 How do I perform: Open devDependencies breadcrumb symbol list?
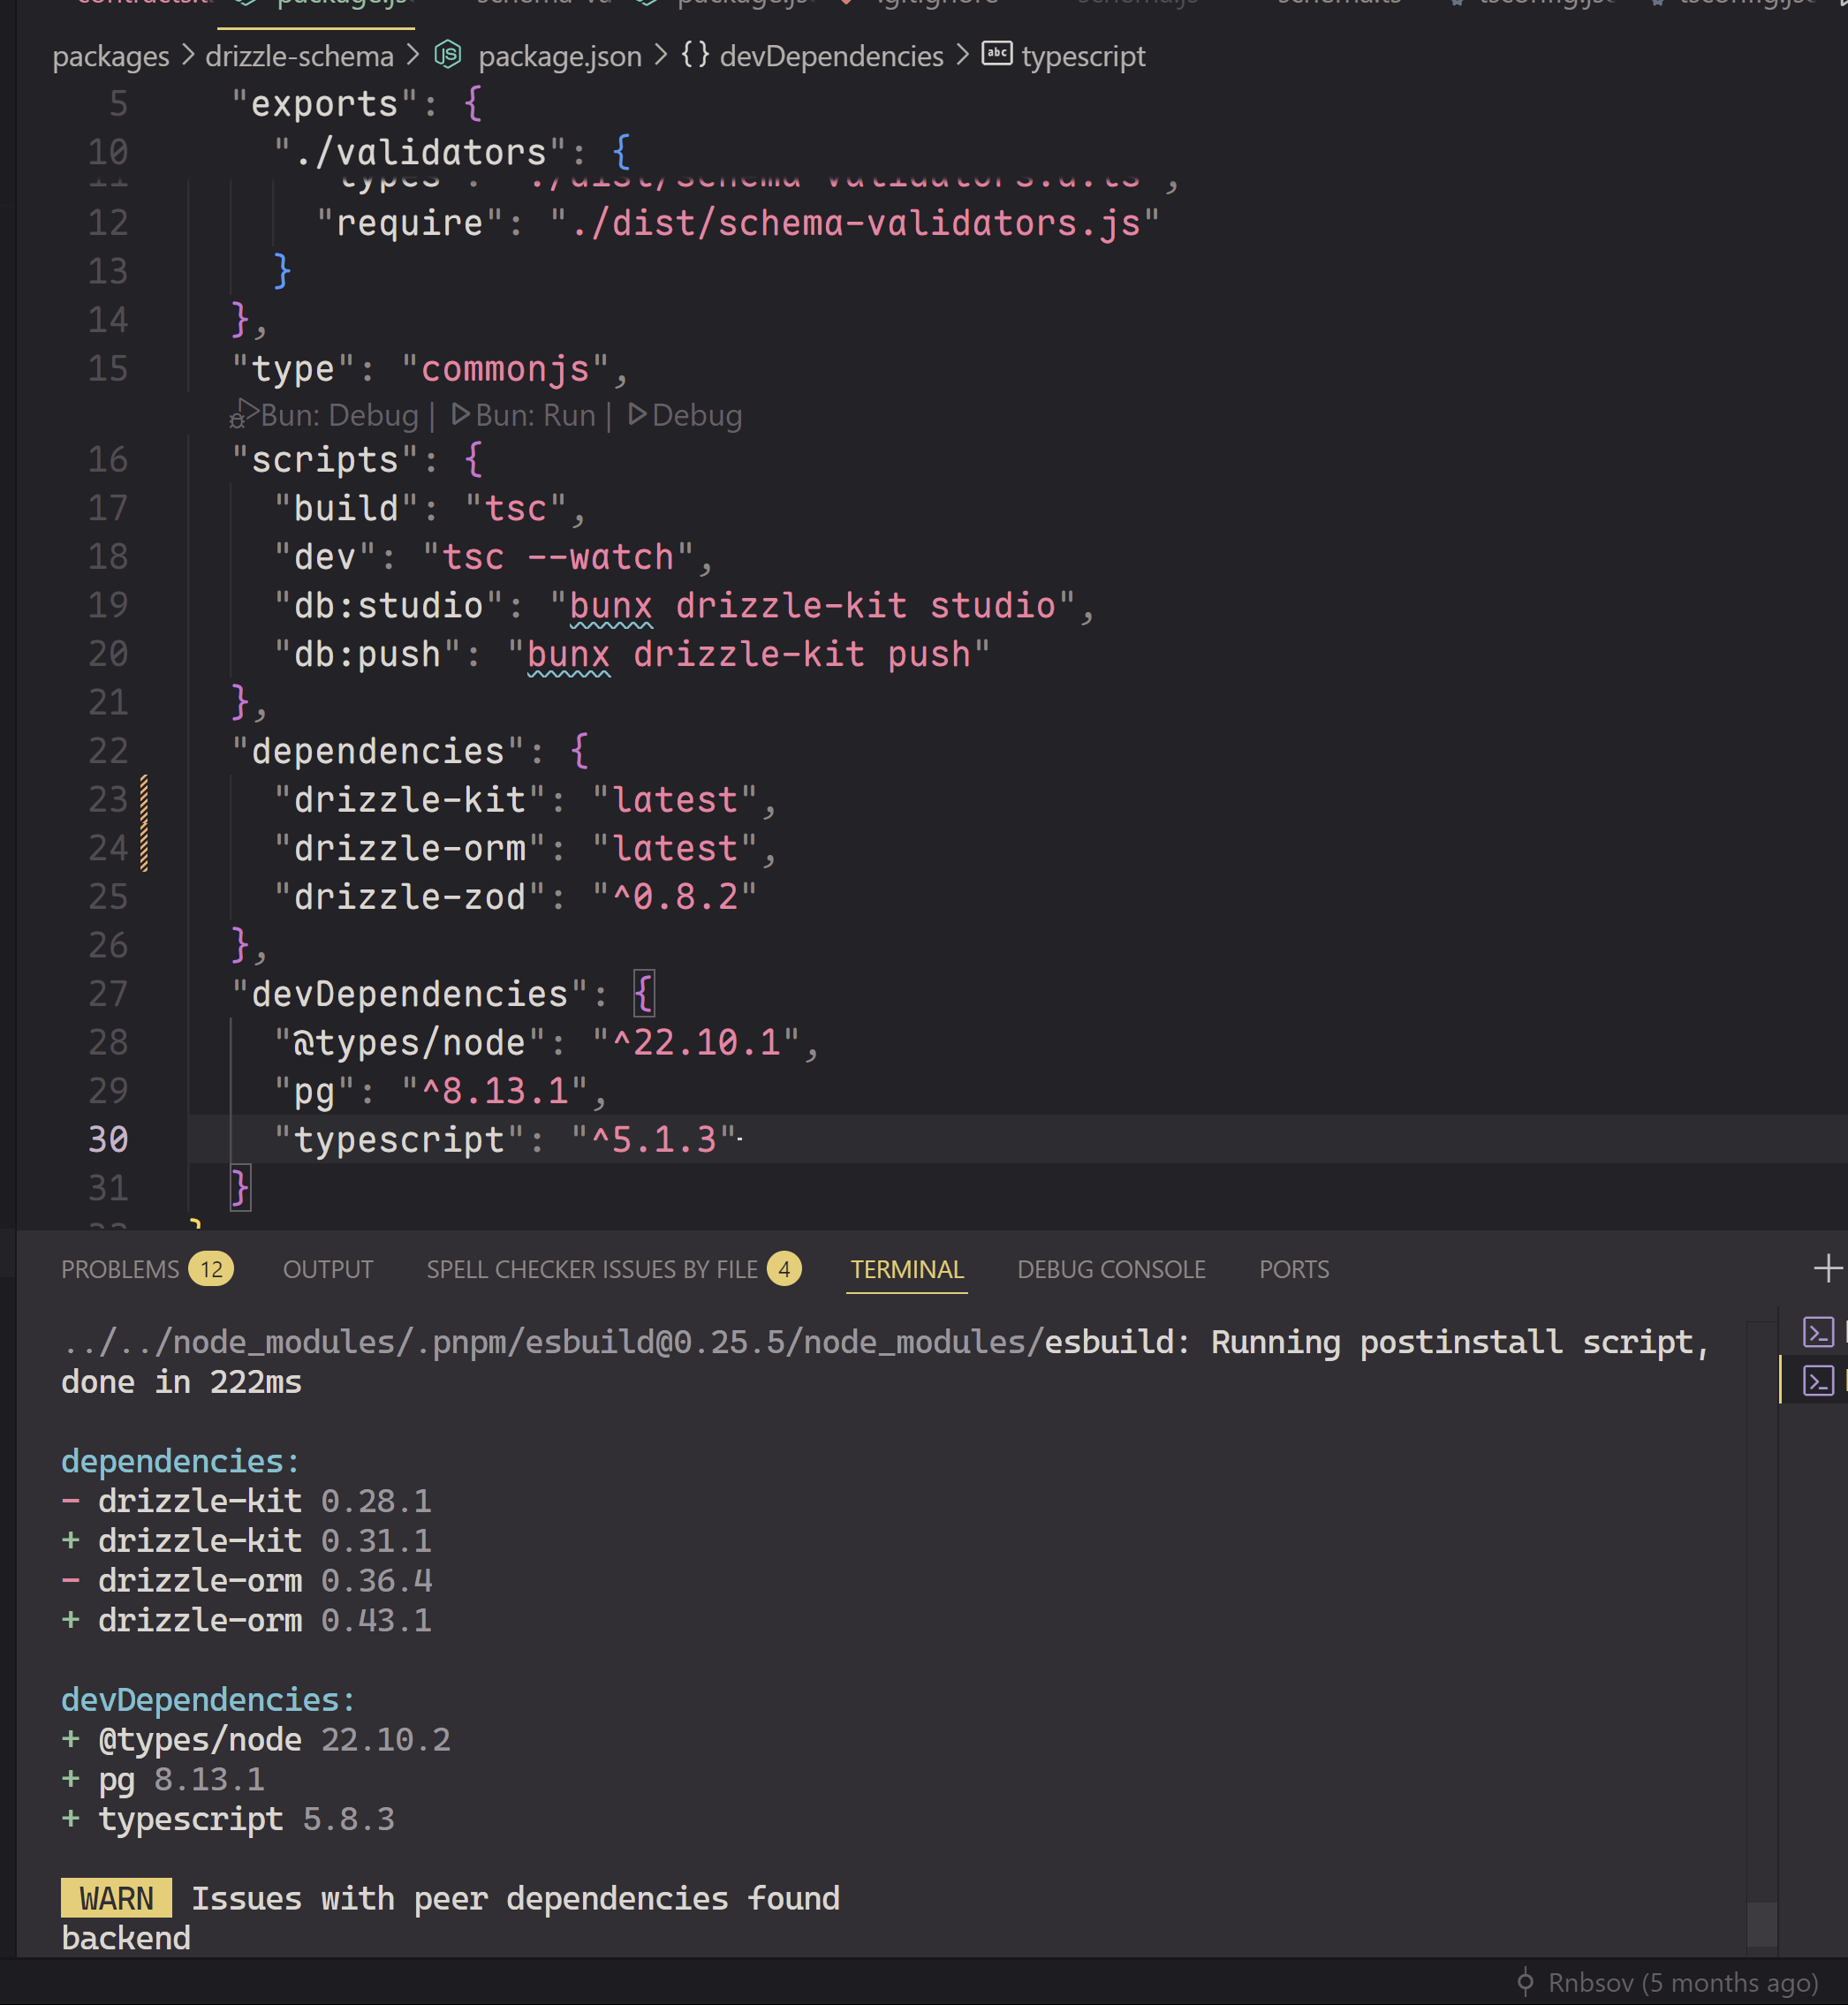tap(831, 56)
